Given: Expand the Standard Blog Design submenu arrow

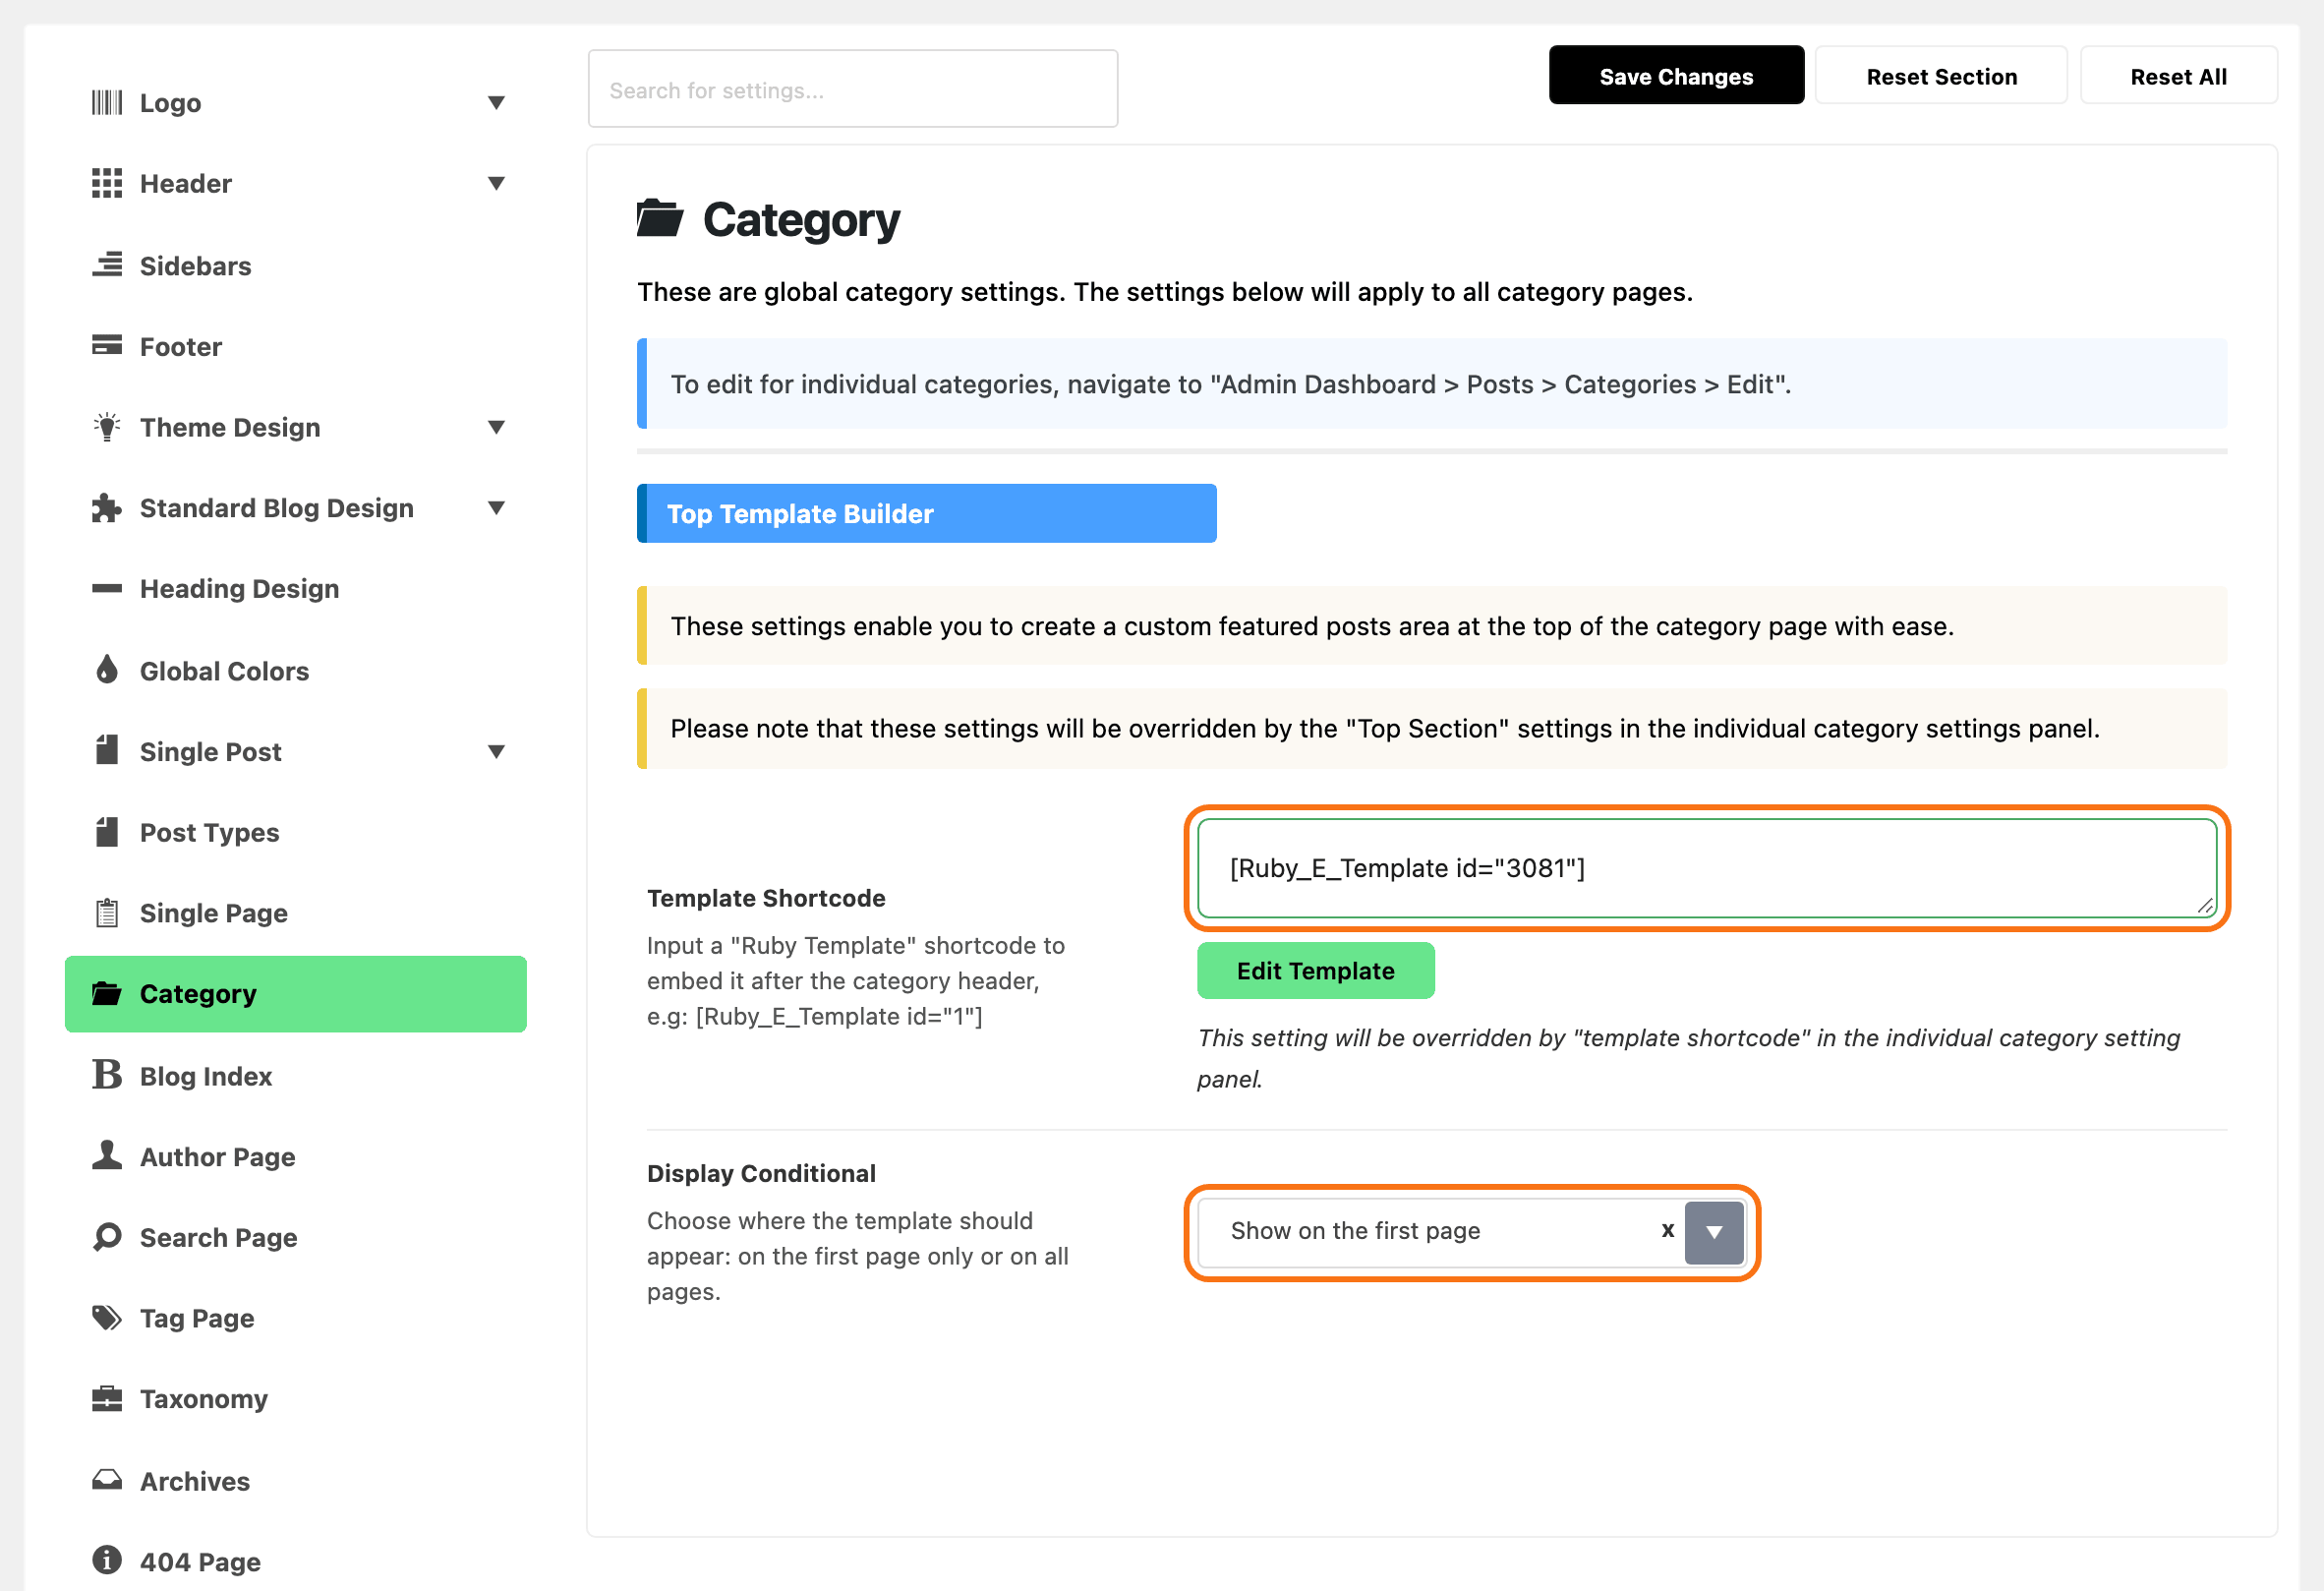Looking at the screenshot, I should pos(496,508).
